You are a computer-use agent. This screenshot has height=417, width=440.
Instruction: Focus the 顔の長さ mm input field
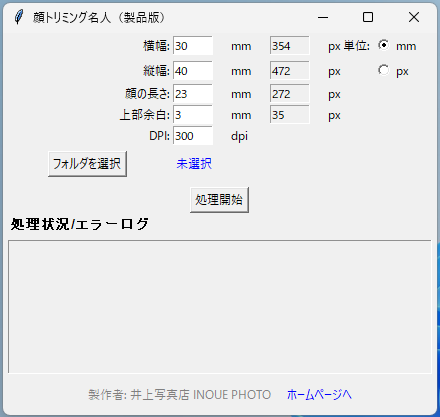193,94
